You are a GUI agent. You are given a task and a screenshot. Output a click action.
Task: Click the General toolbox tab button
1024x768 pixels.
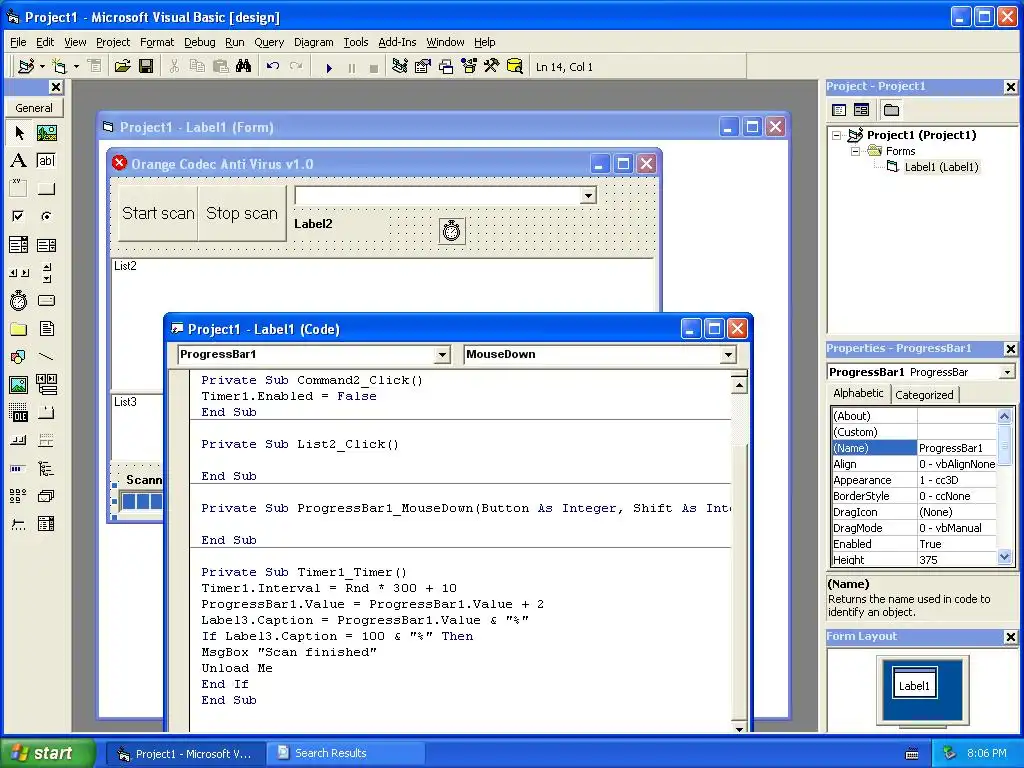(x=34, y=108)
